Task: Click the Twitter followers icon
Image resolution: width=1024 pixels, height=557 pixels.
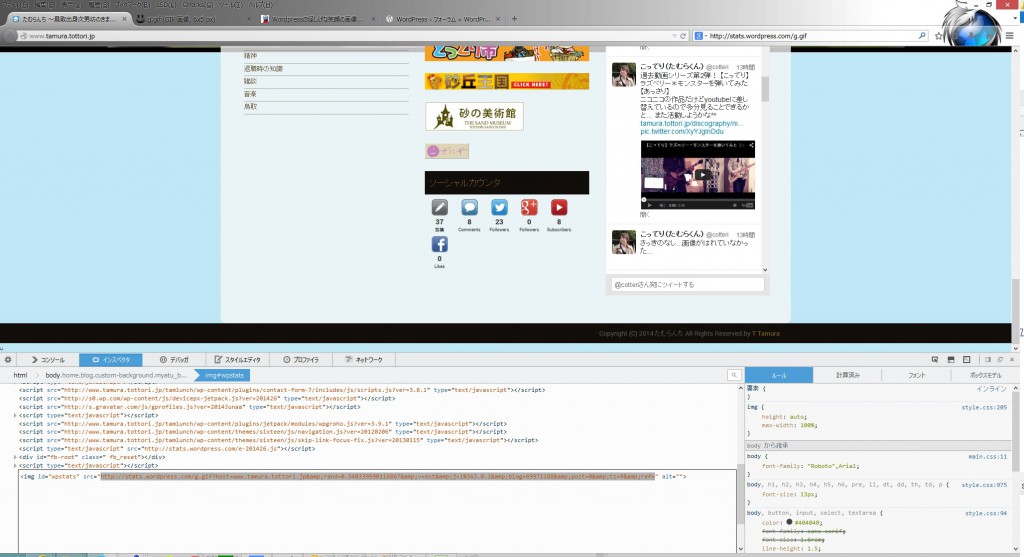Action: click(499, 208)
